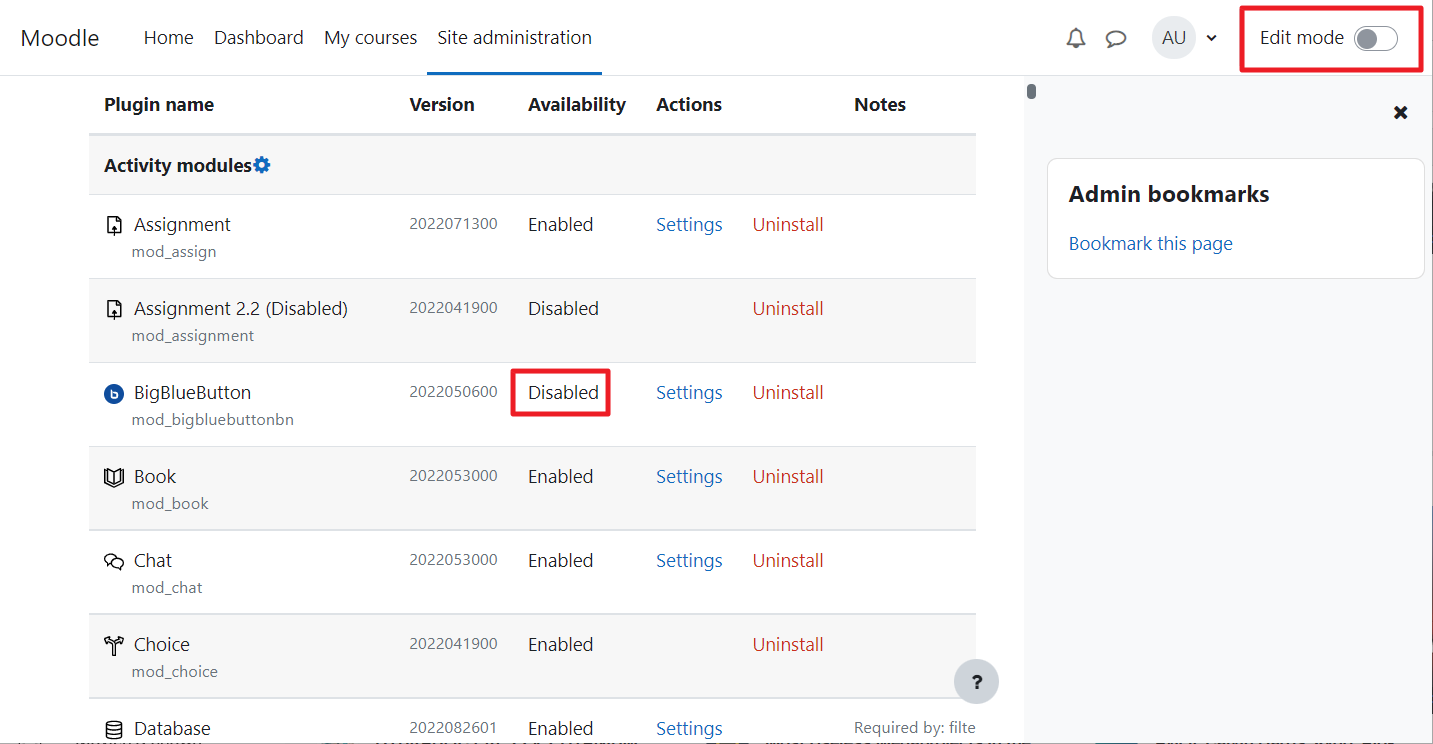Click the Assignment module icon
This screenshot has width=1433, height=744.
pyautogui.click(x=114, y=225)
